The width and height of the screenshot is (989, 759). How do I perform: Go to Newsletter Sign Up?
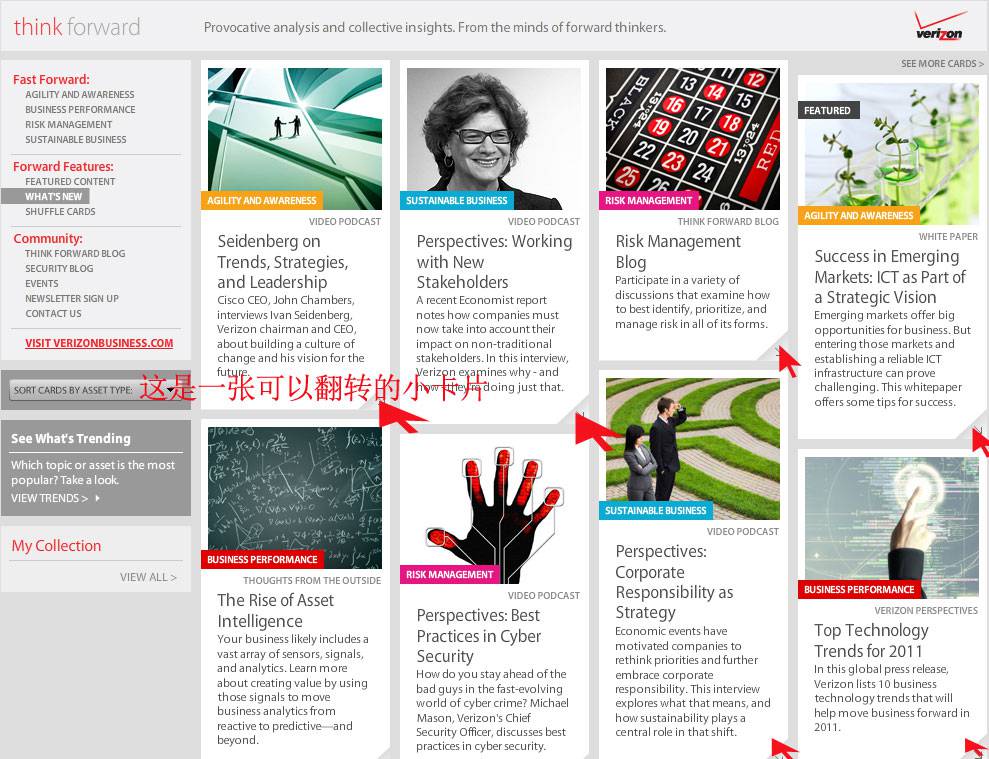pyautogui.click(x=72, y=299)
